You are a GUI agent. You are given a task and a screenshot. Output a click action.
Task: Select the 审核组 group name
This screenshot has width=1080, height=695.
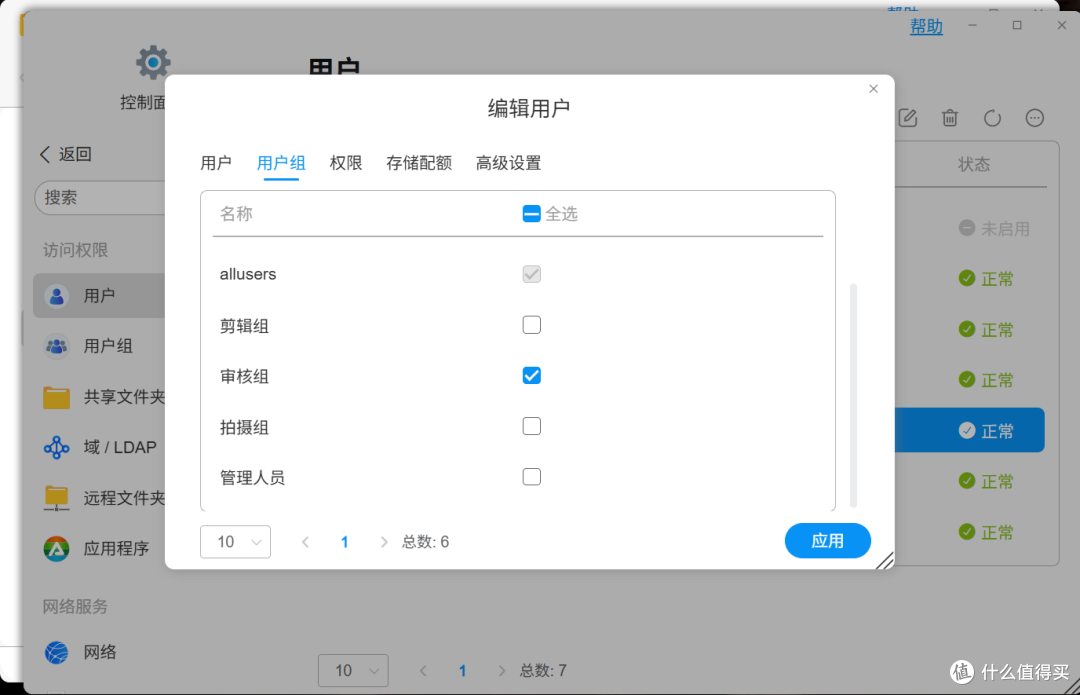click(244, 376)
